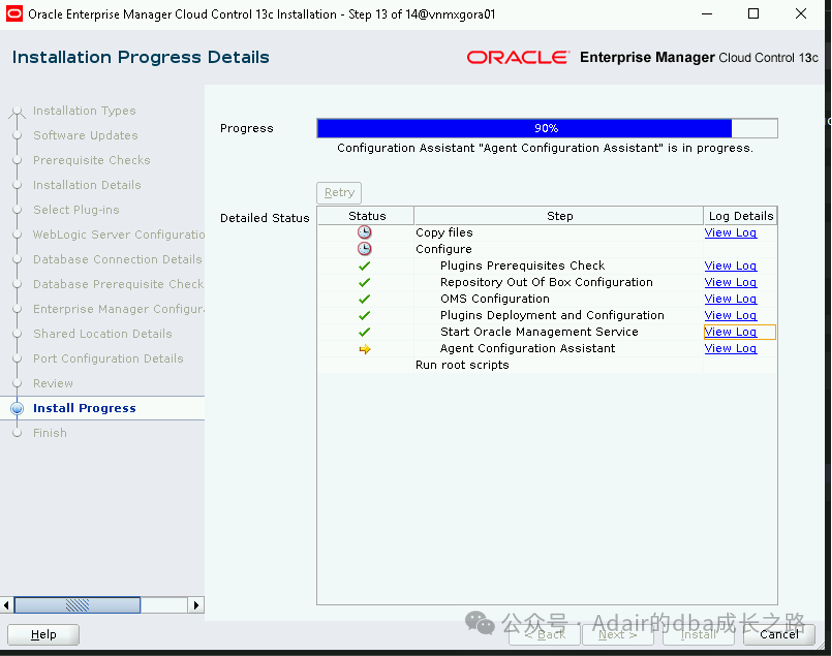Click the OMS Configuration row text
This screenshot has height=656, width=832.
point(495,299)
